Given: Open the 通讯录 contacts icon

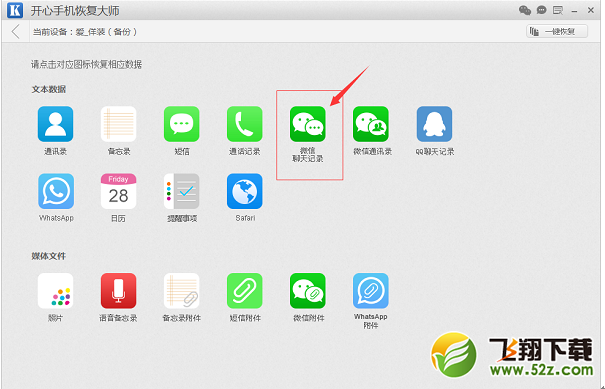Looking at the screenshot, I should (x=55, y=124).
